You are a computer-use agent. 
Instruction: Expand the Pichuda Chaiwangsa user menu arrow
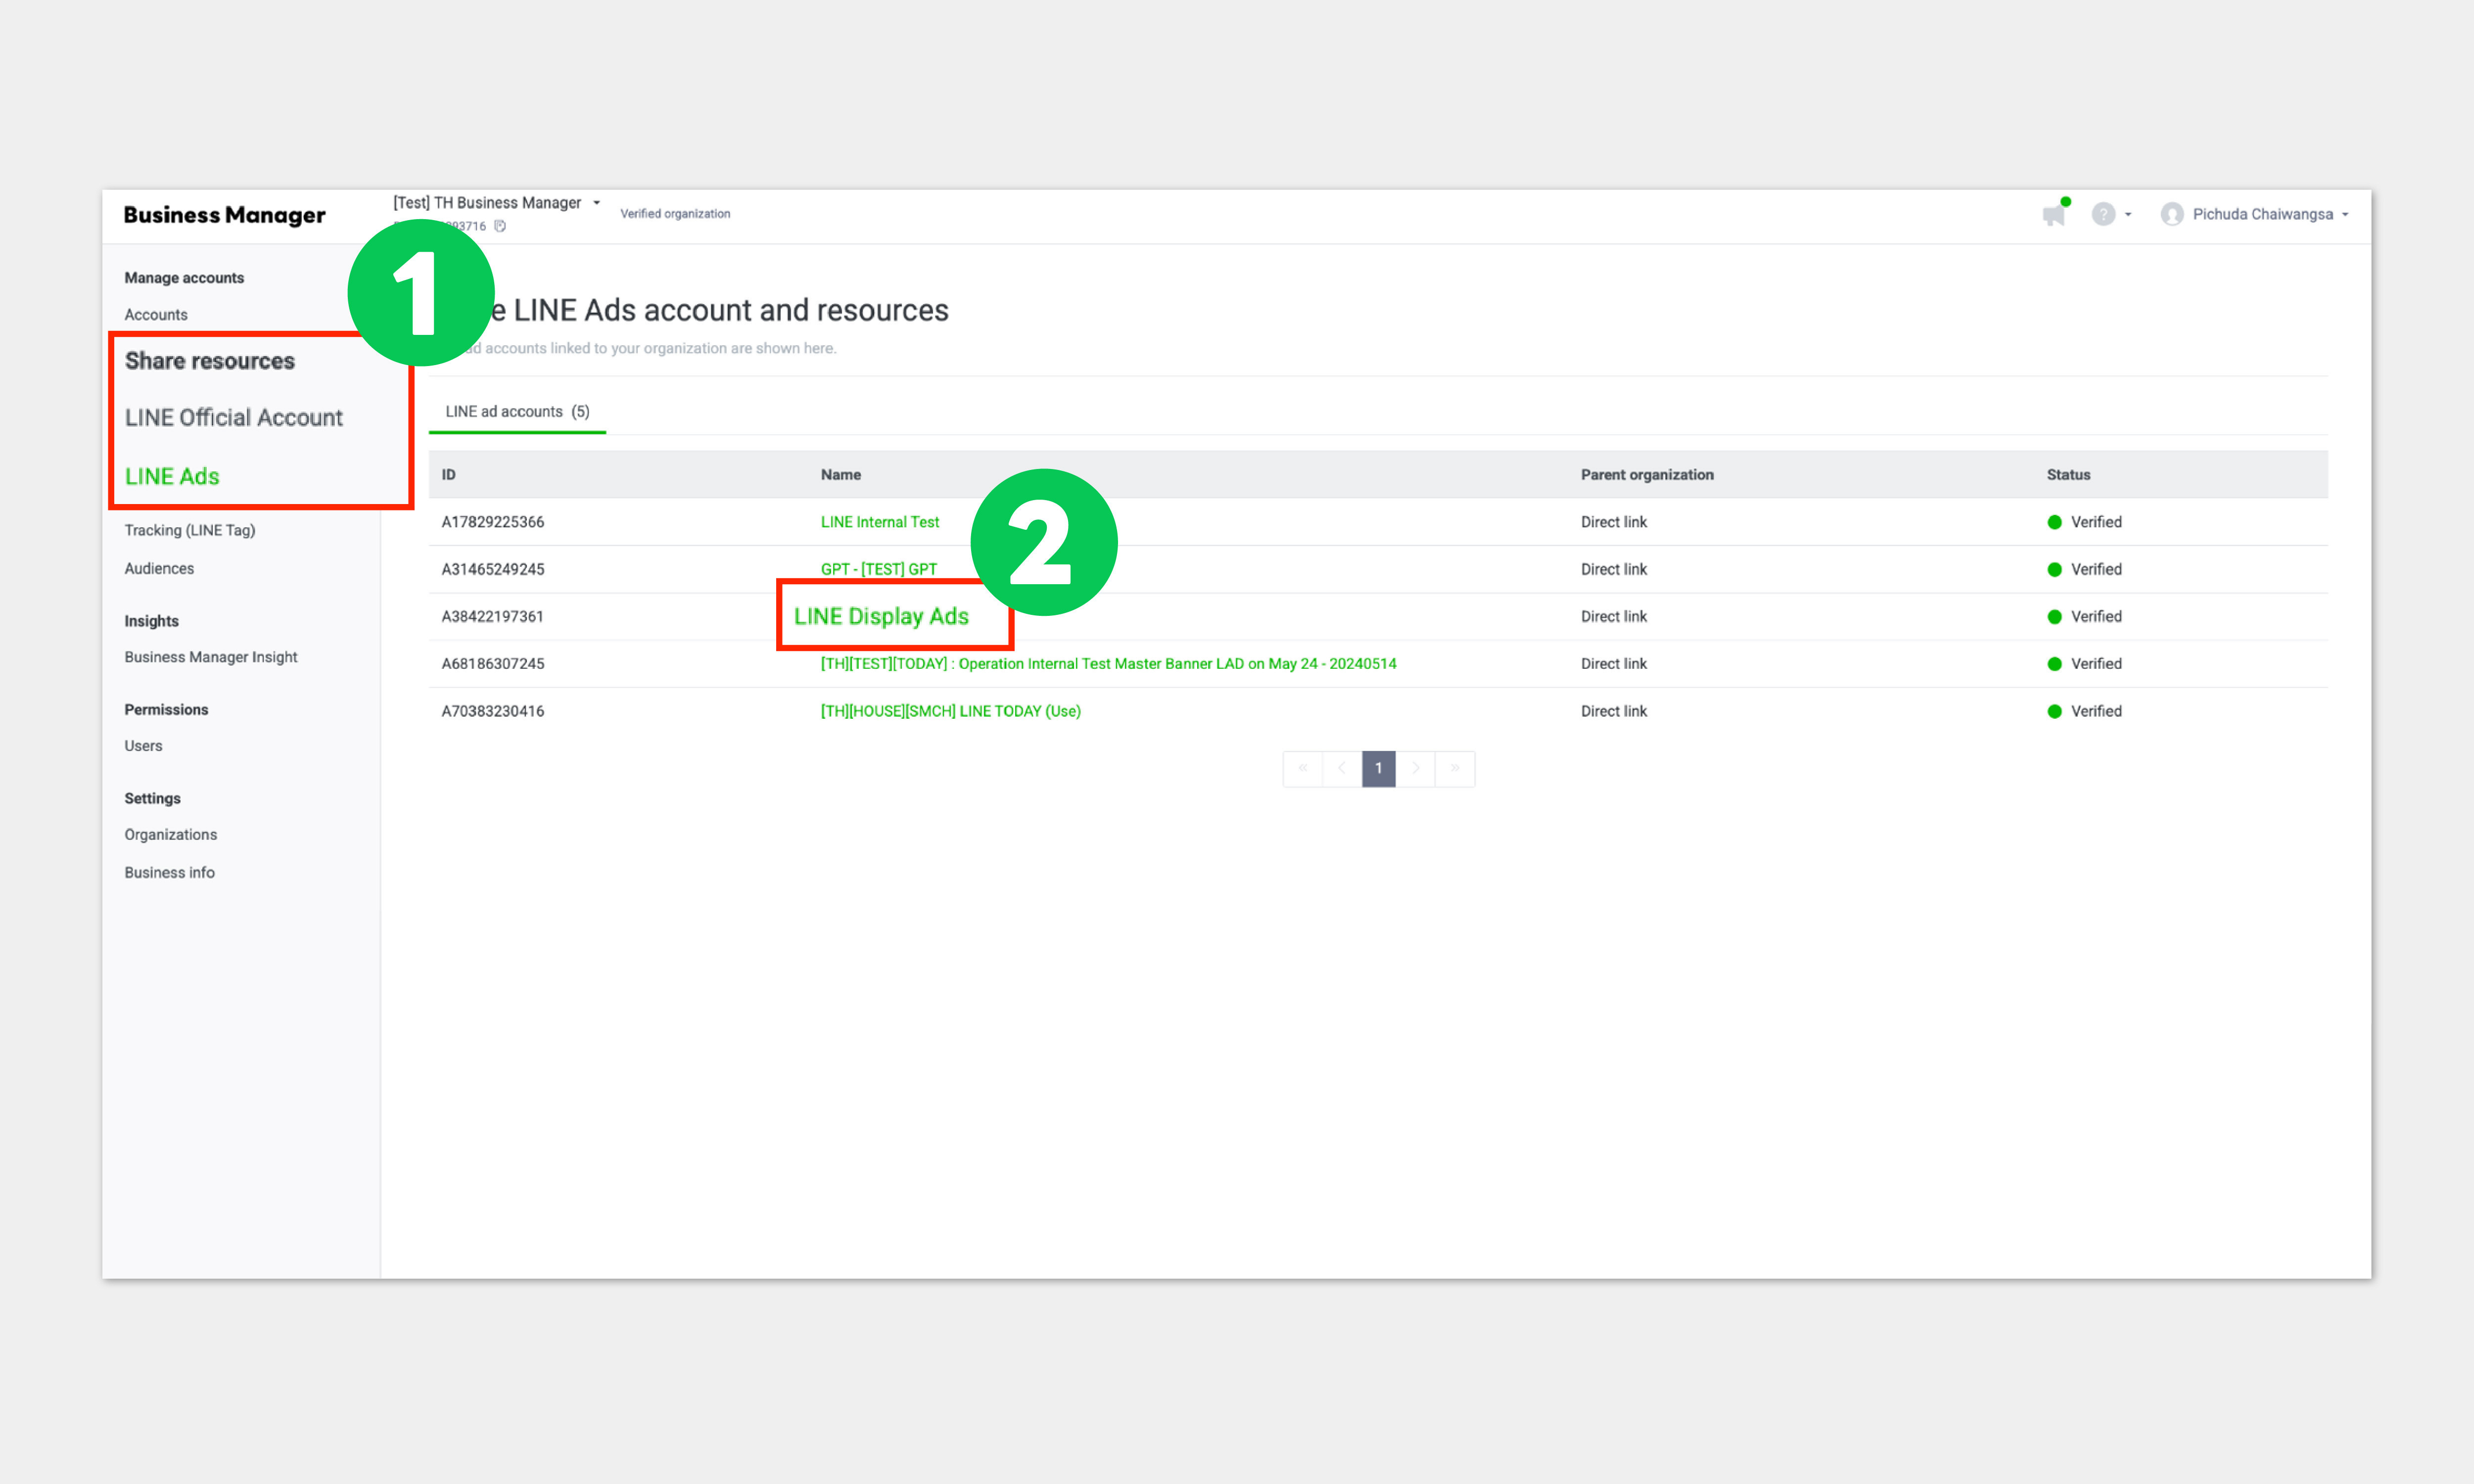(x=2345, y=214)
